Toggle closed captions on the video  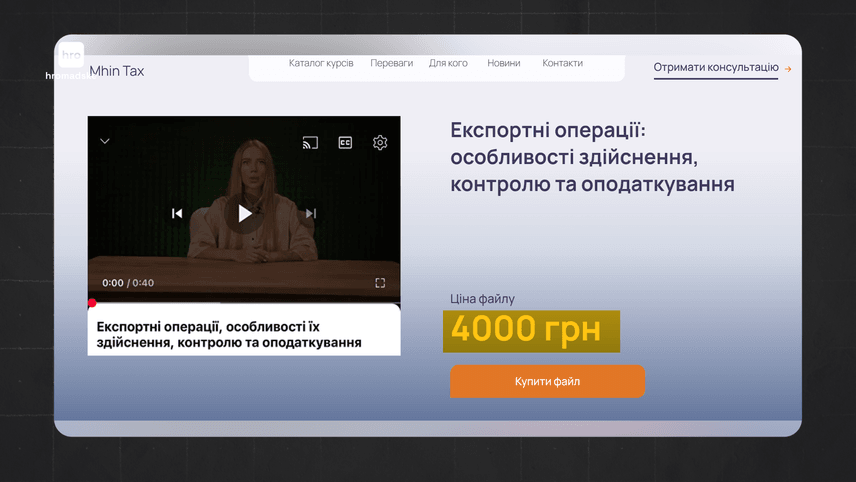click(x=345, y=143)
